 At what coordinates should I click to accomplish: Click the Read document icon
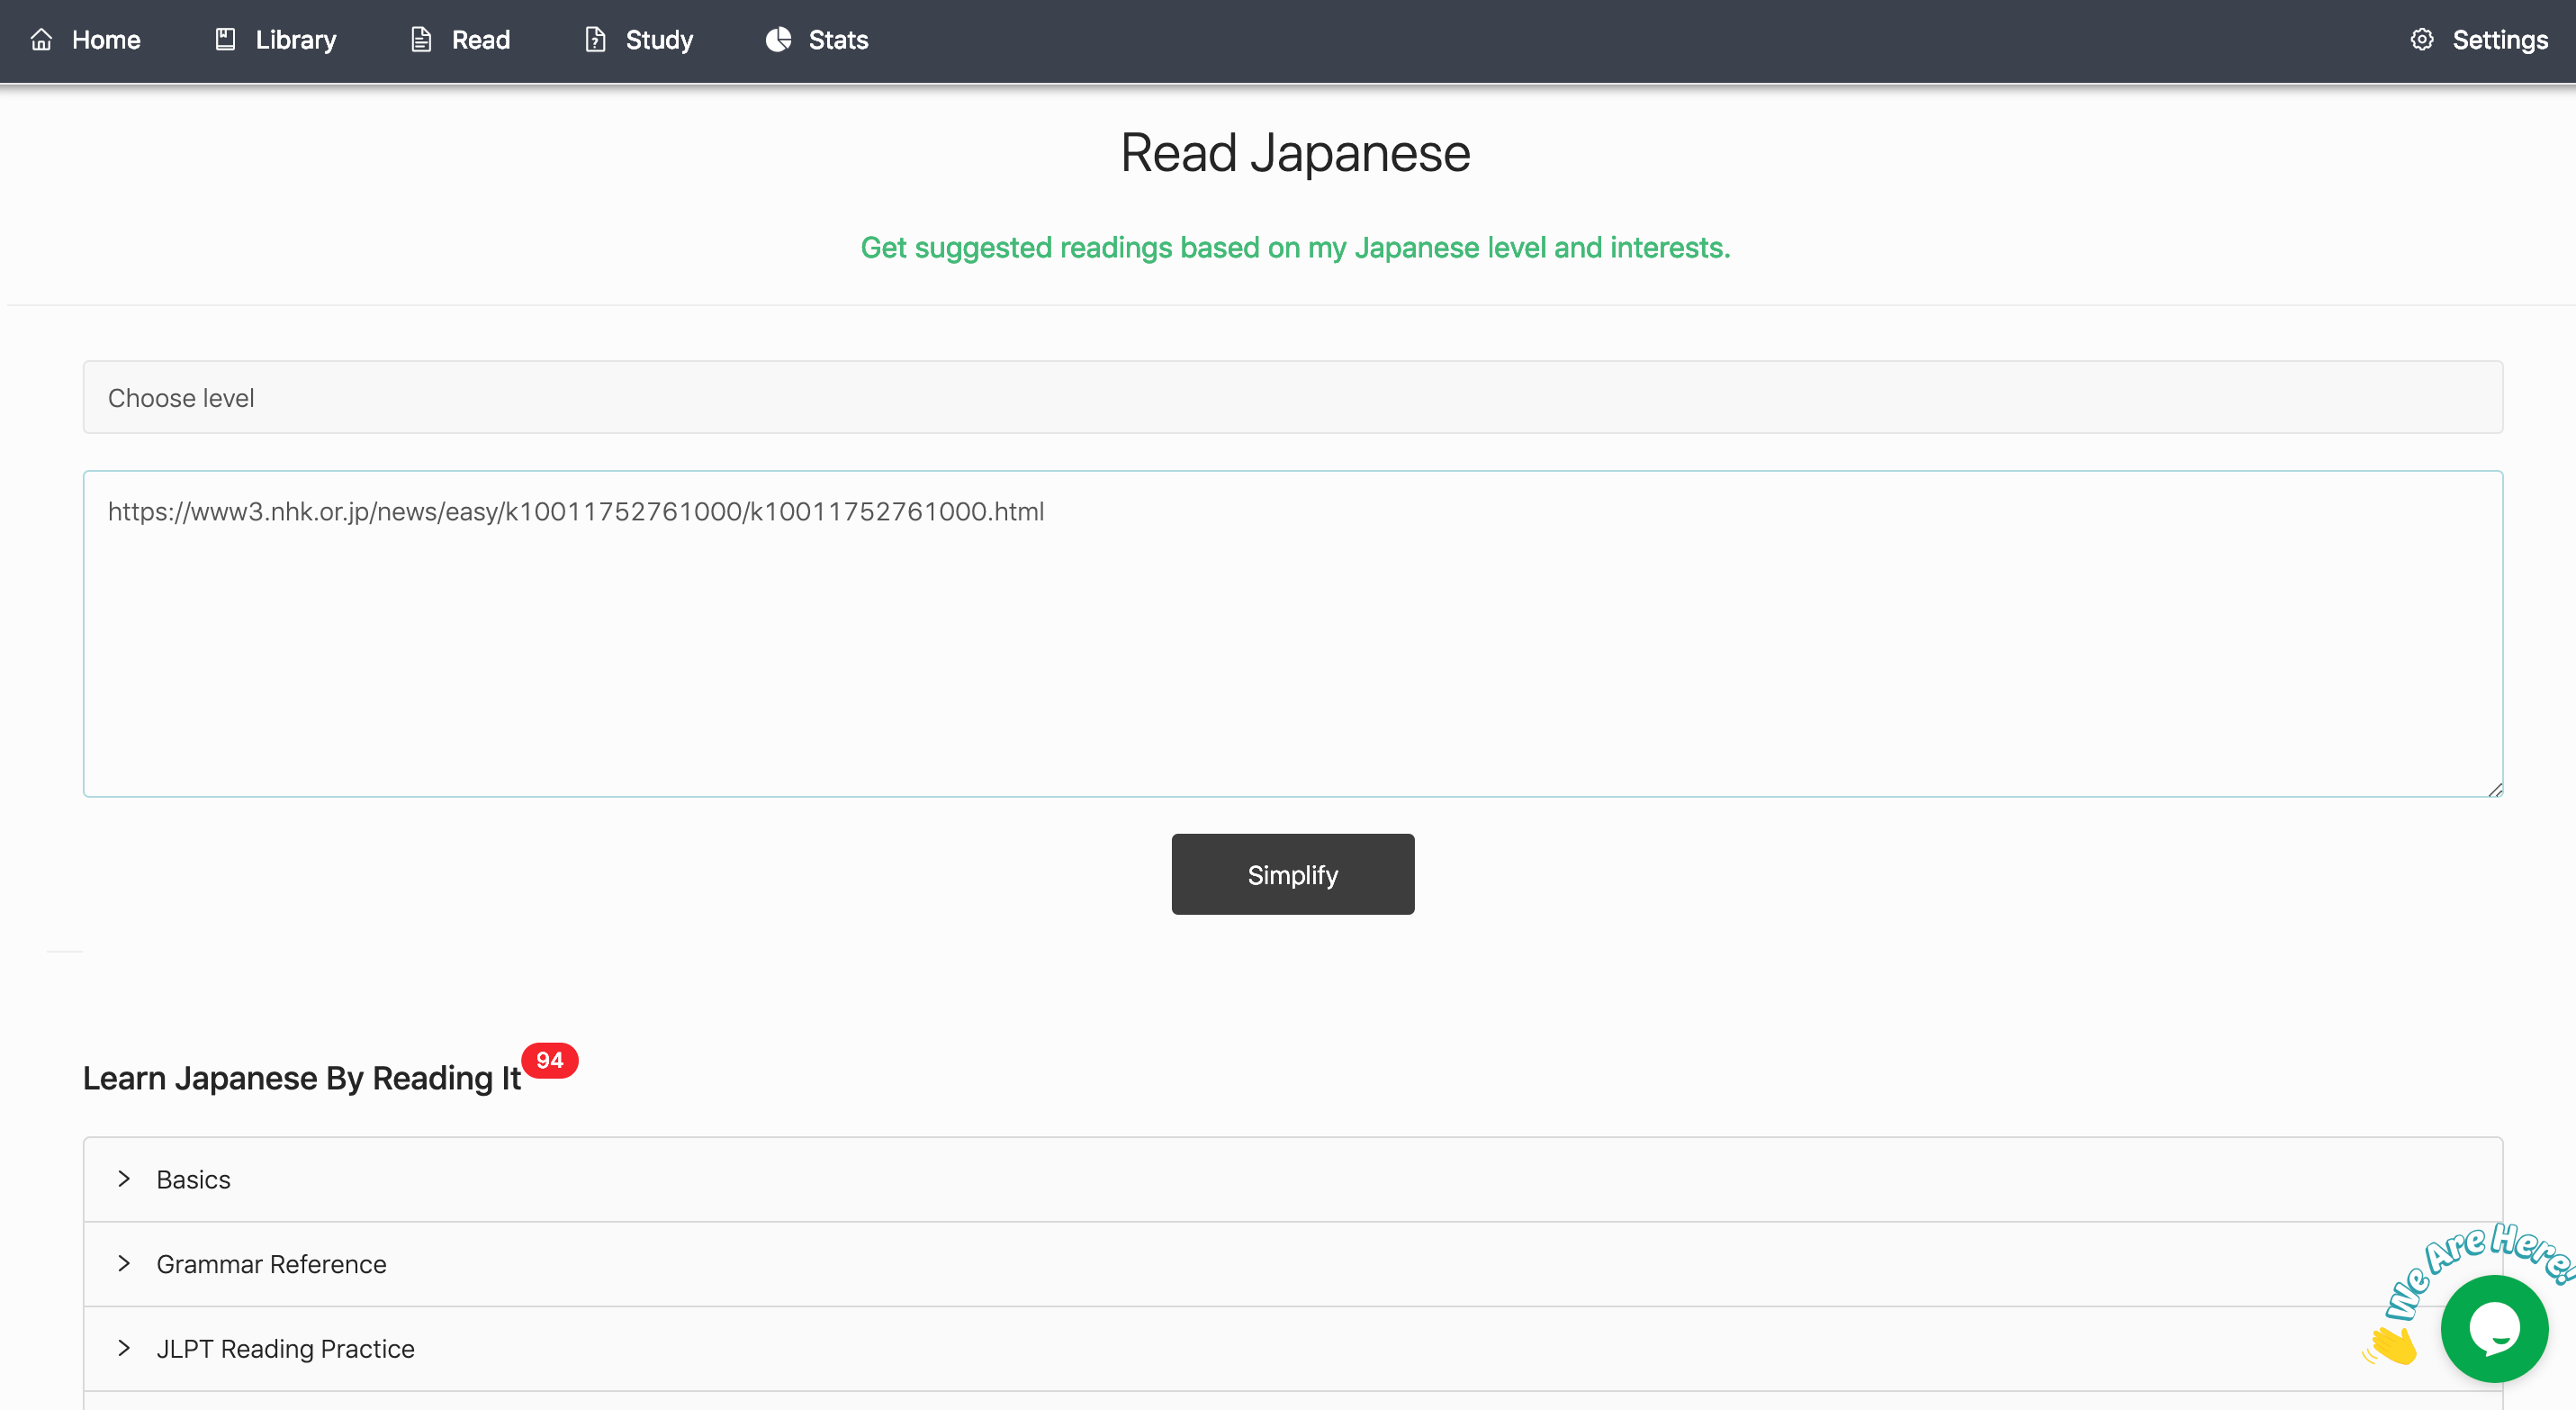tap(420, 39)
